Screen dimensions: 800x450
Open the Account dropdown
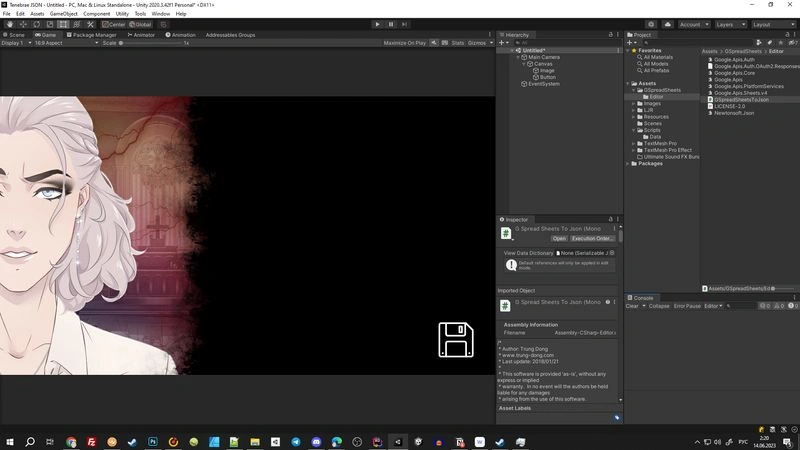[x=694, y=24]
